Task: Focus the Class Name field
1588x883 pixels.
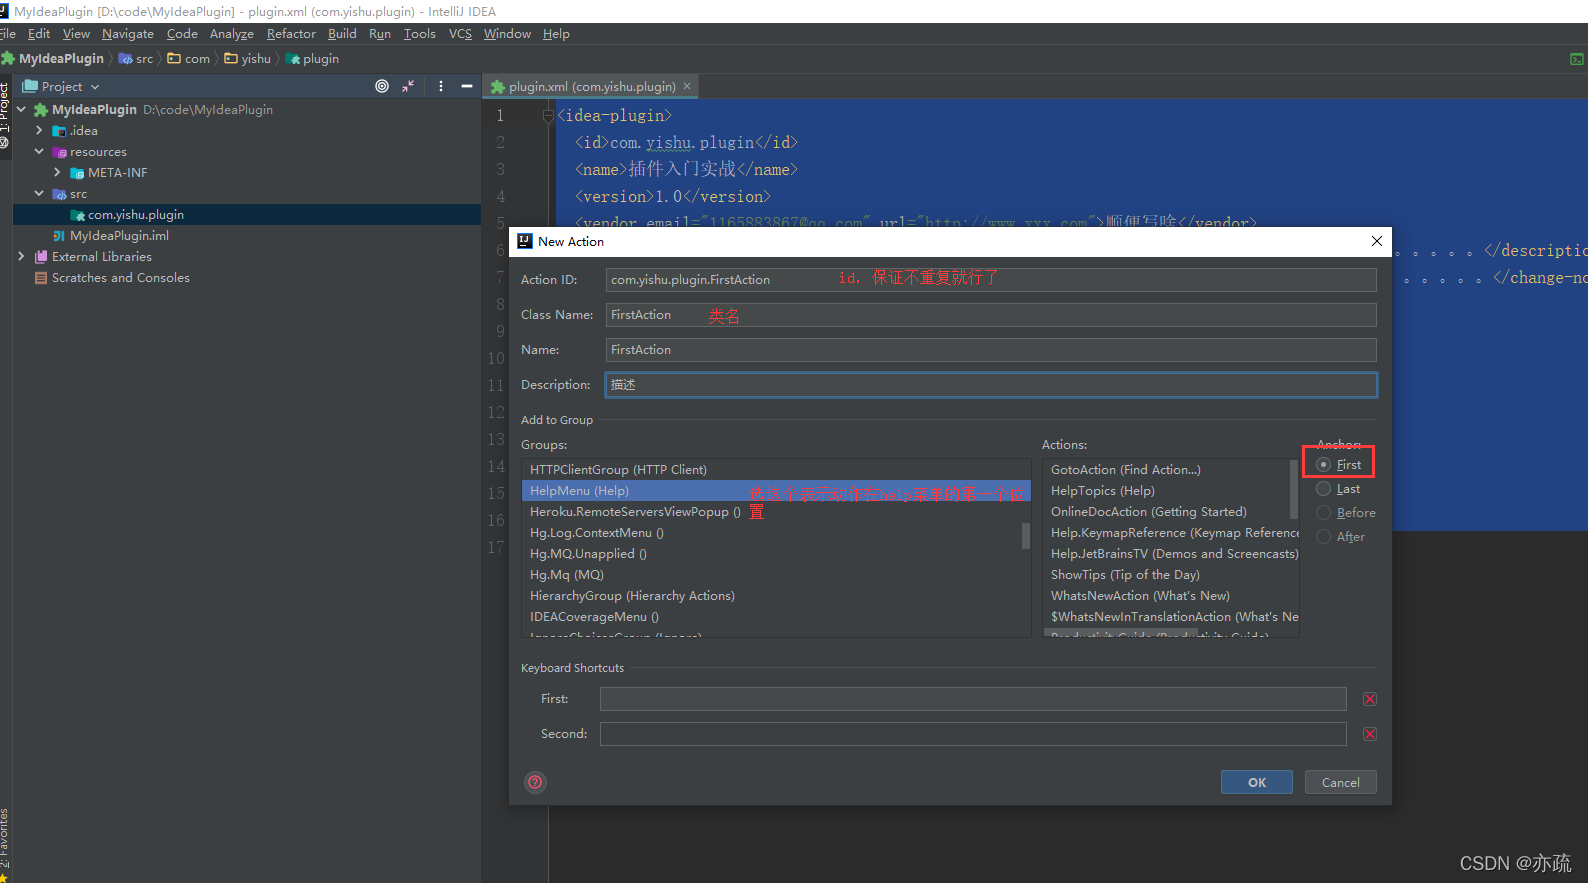Action: click(x=991, y=315)
